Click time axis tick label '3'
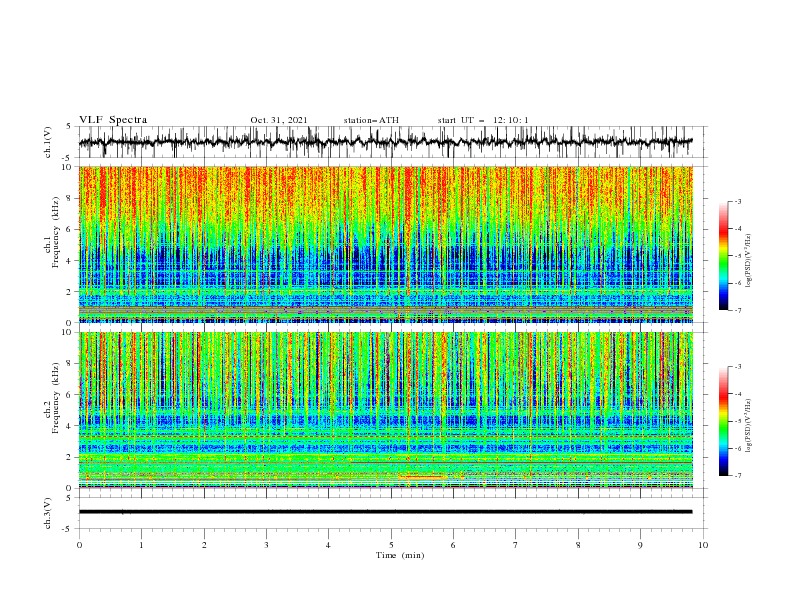 [266, 545]
